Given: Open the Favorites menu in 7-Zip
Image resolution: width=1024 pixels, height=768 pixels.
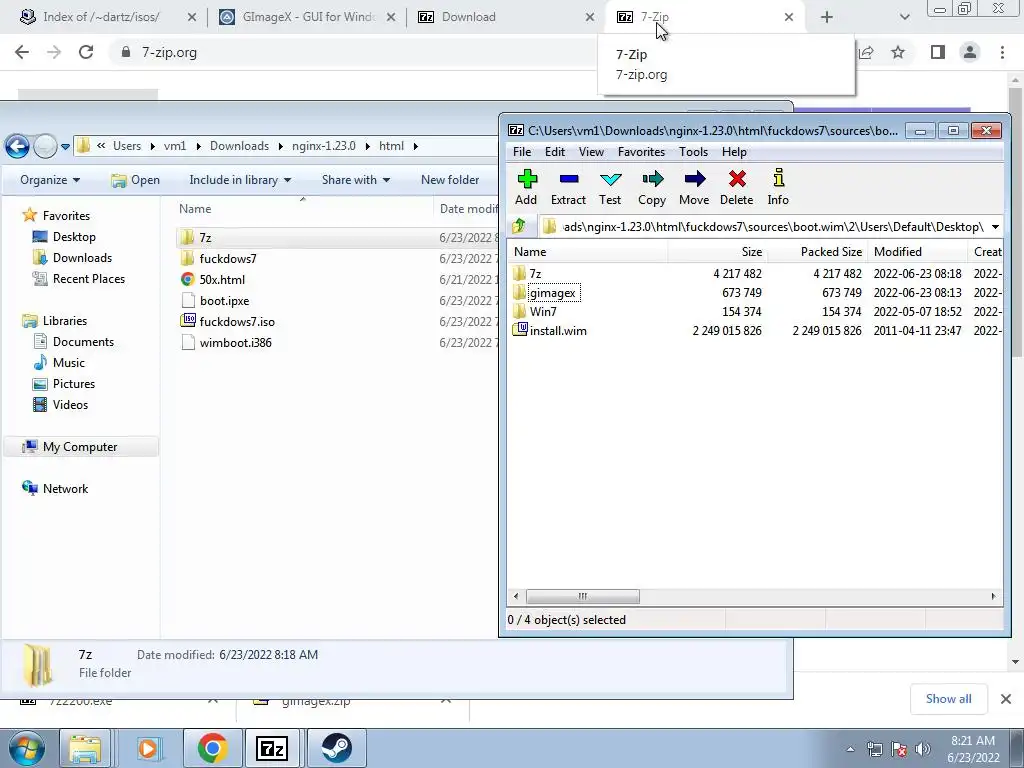Looking at the screenshot, I should (641, 152).
